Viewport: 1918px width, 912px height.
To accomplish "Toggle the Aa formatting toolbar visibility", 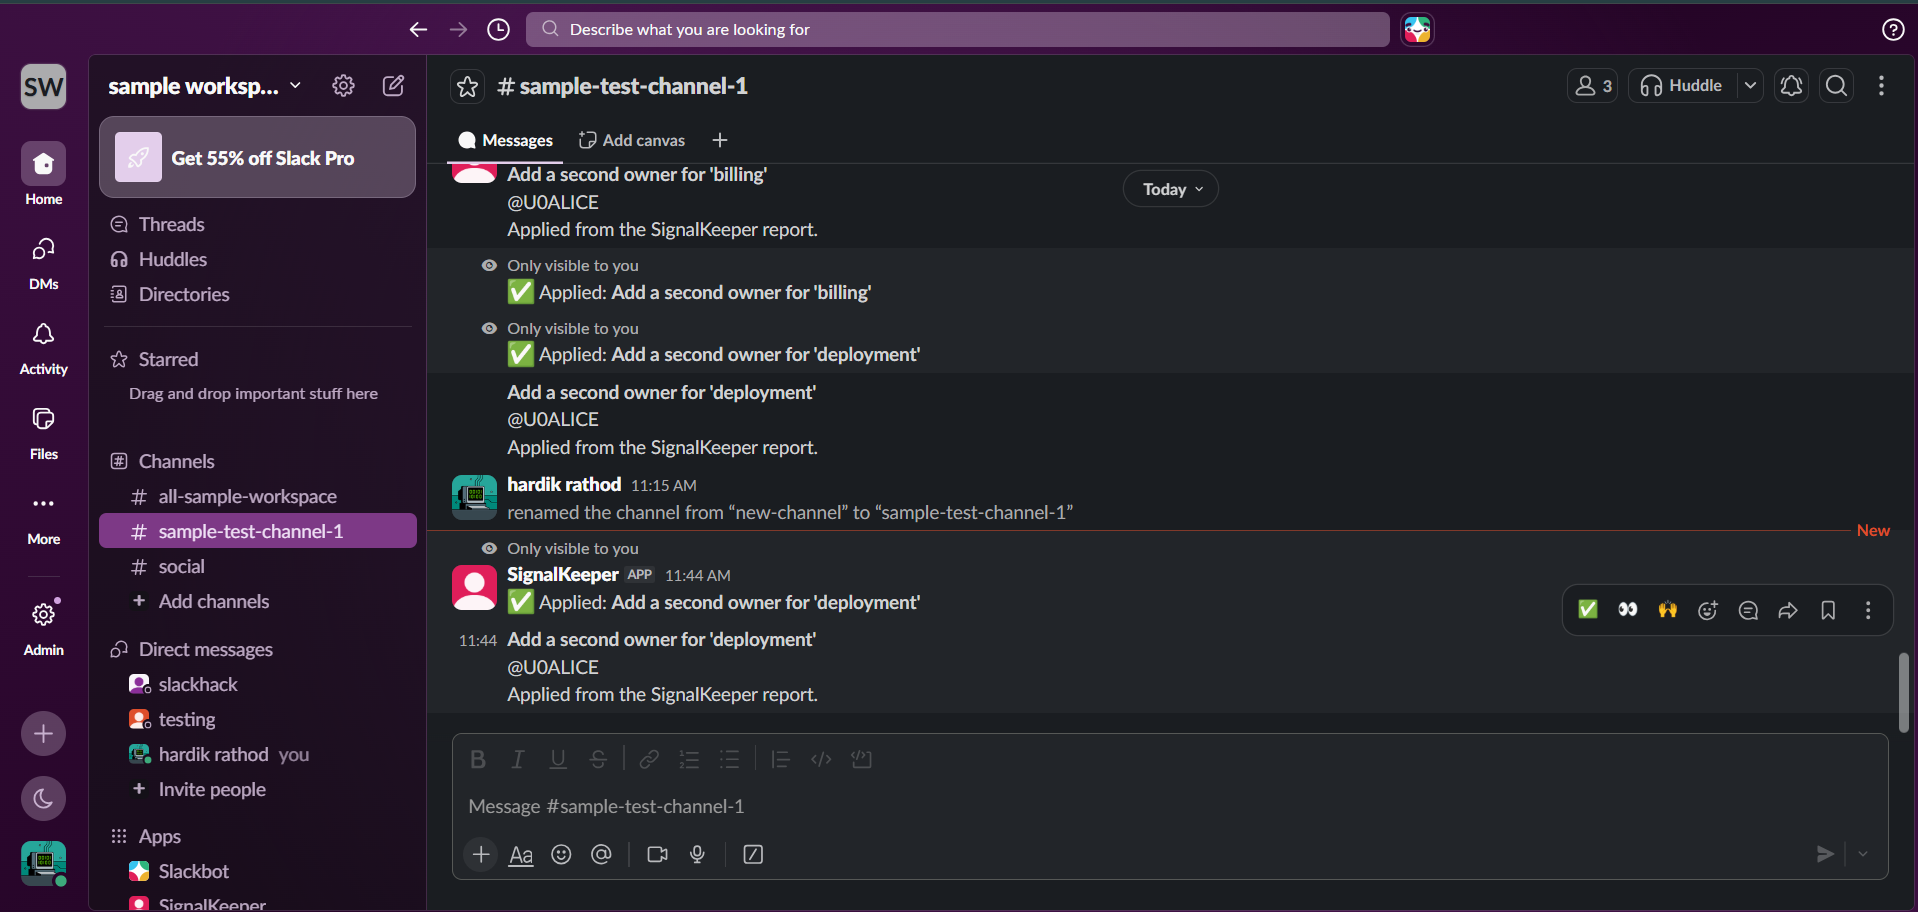I will (x=521, y=855).
